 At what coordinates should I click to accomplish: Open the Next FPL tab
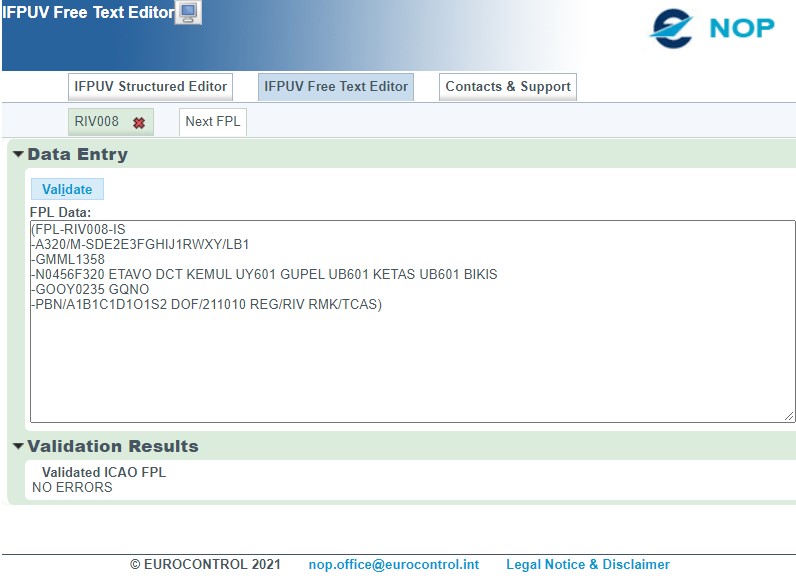(x=213, y=122)
